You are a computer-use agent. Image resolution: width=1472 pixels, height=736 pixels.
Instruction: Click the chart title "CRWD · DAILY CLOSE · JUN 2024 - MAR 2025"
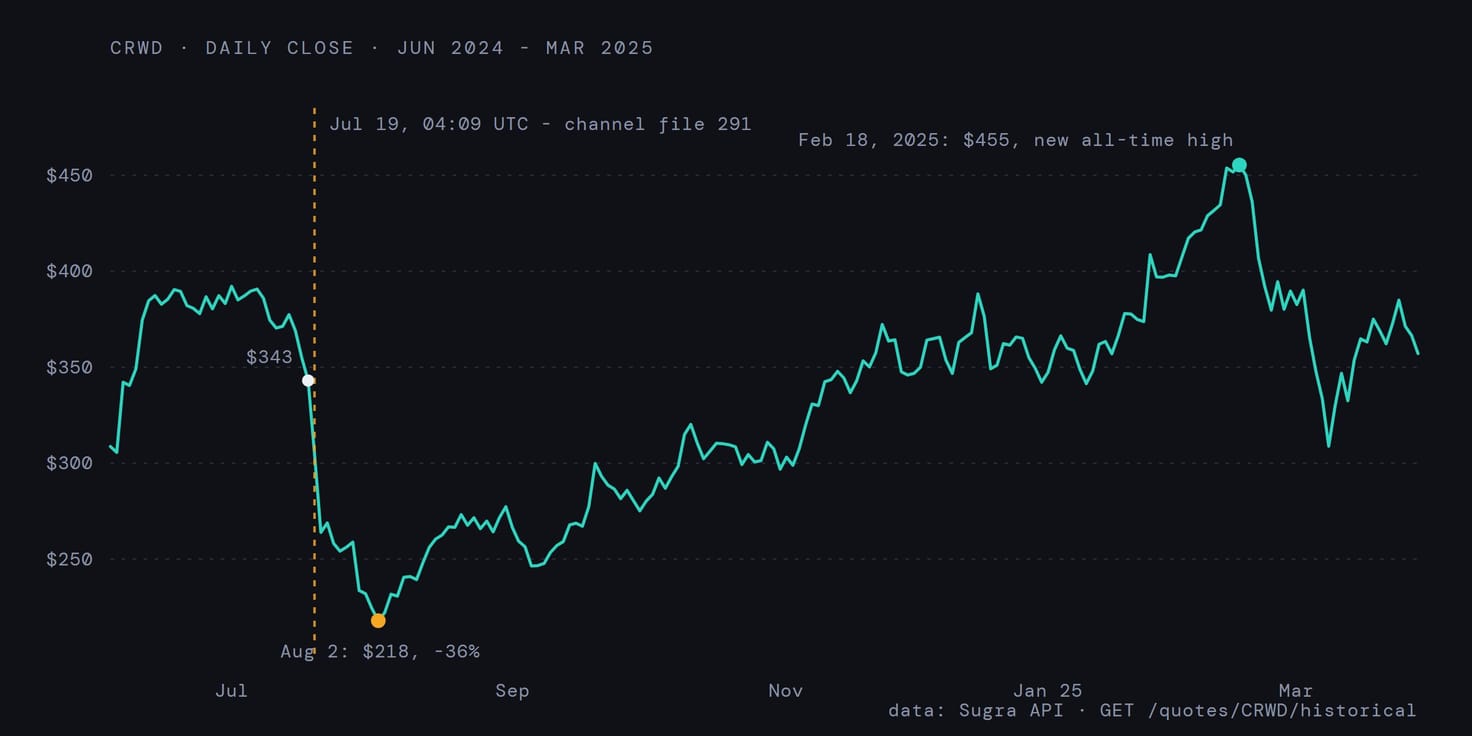click(382, 48)
